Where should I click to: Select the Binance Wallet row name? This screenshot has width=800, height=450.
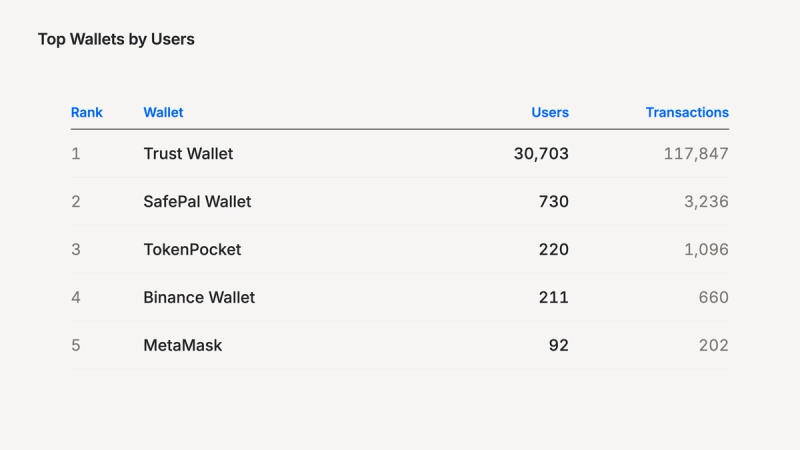[199, 297]
